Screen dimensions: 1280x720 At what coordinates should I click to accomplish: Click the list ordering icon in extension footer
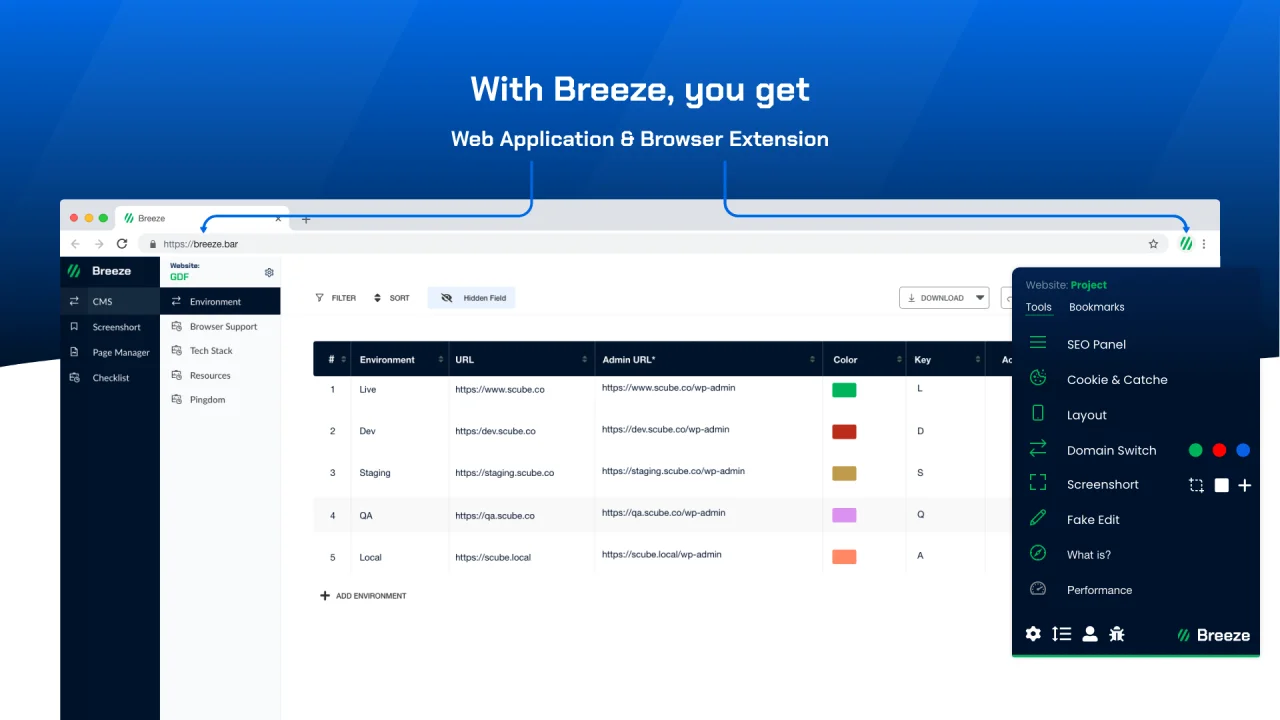click(x=1062, y=634)
